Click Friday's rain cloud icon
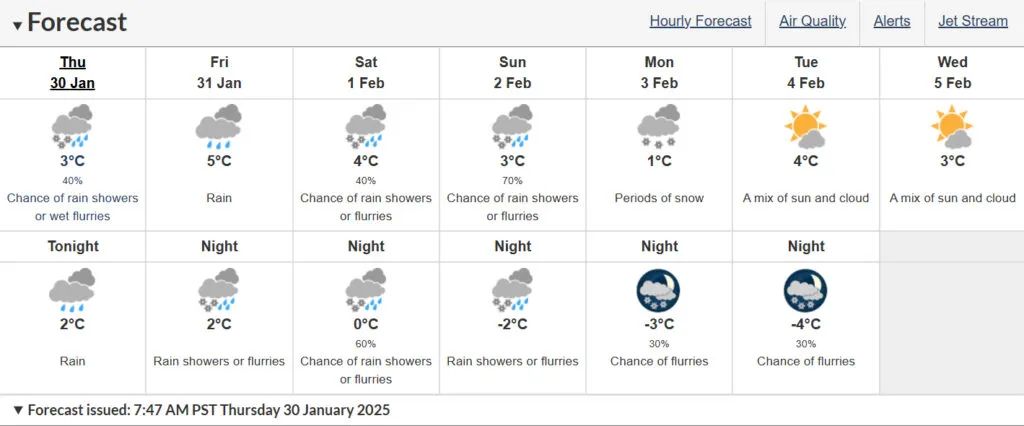The width and height of the screenshot is (1024, 426). [219, 127]
